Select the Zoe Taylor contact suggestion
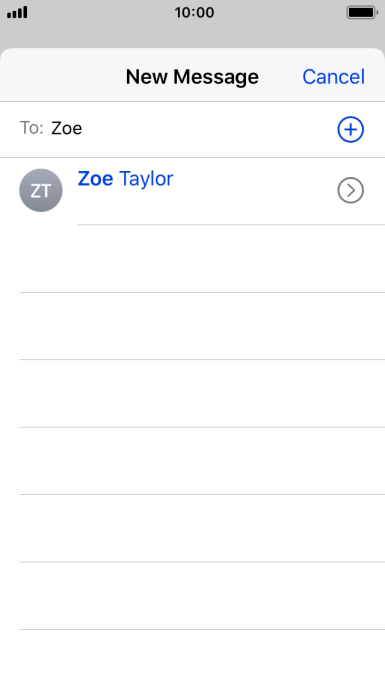This screenshot has height=684, width=385. [192, 191]
